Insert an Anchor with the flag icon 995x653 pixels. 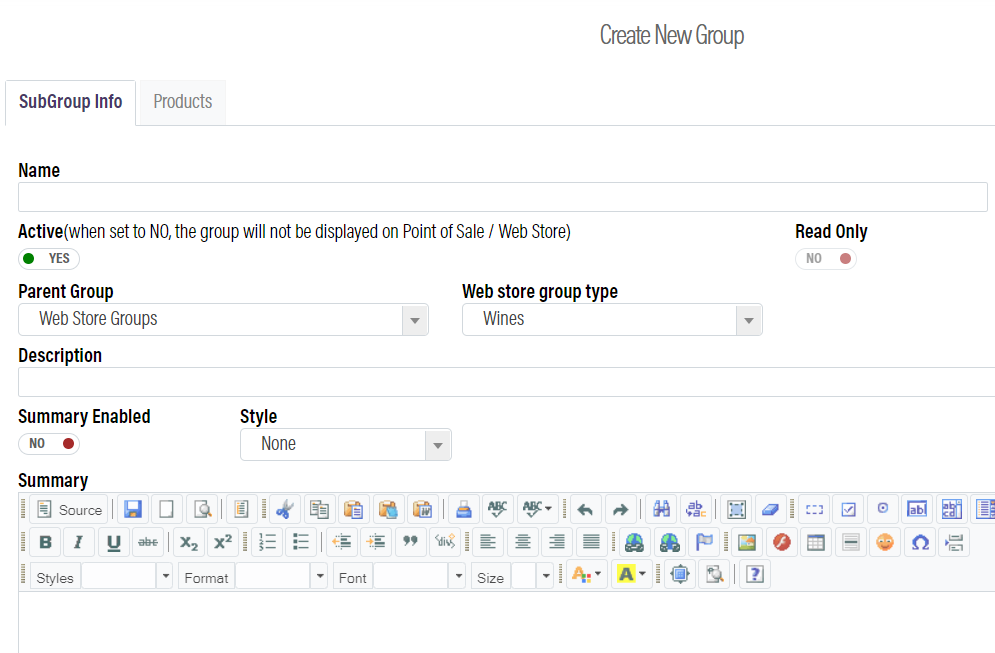click(x=704, y=543)
